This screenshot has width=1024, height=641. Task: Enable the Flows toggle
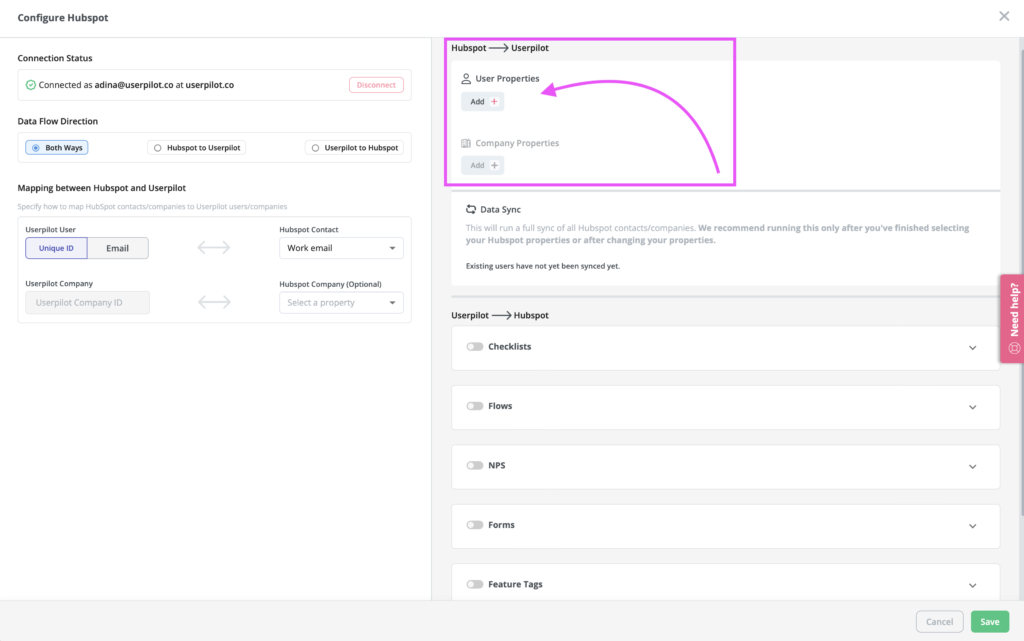click(x=475, y=406)
